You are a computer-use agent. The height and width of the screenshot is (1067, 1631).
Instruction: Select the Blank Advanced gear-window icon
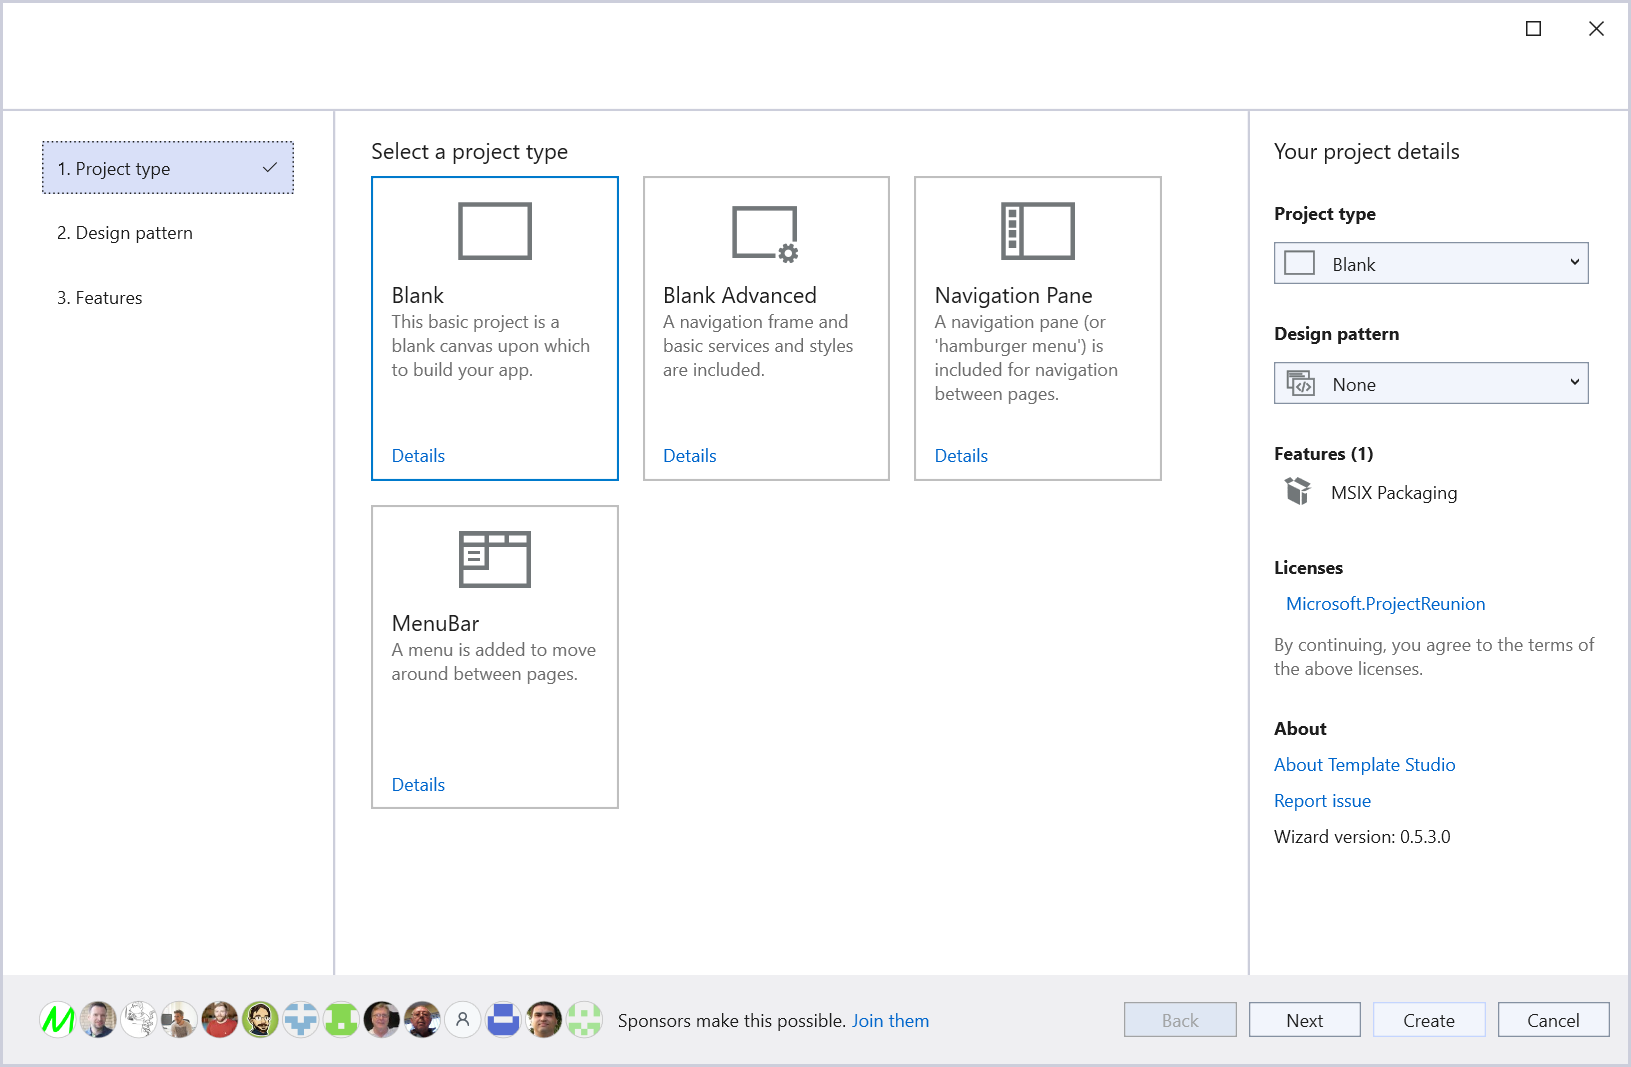coord(765,234)
